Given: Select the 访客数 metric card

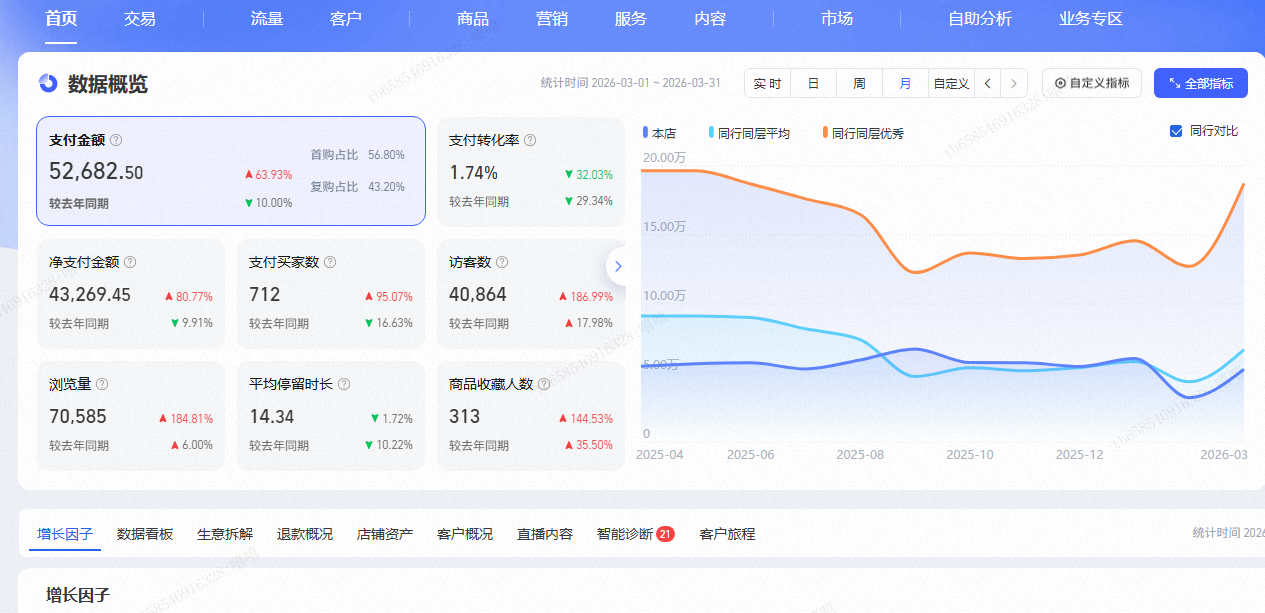Looking at the screenshot, I should (531, 293).
